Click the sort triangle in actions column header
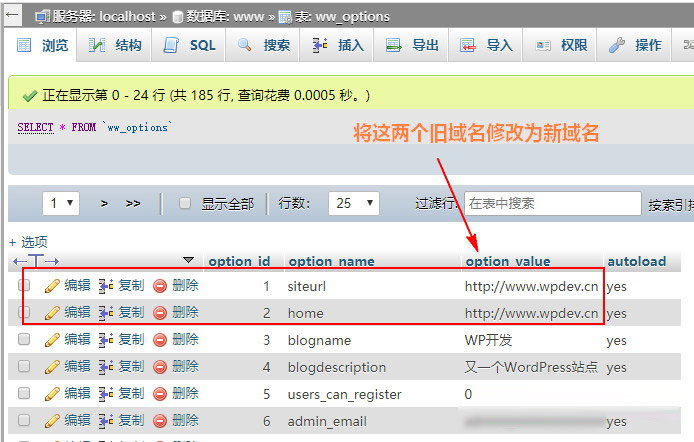The width and height of the screenshot is (694, 442). coord(189,260)
